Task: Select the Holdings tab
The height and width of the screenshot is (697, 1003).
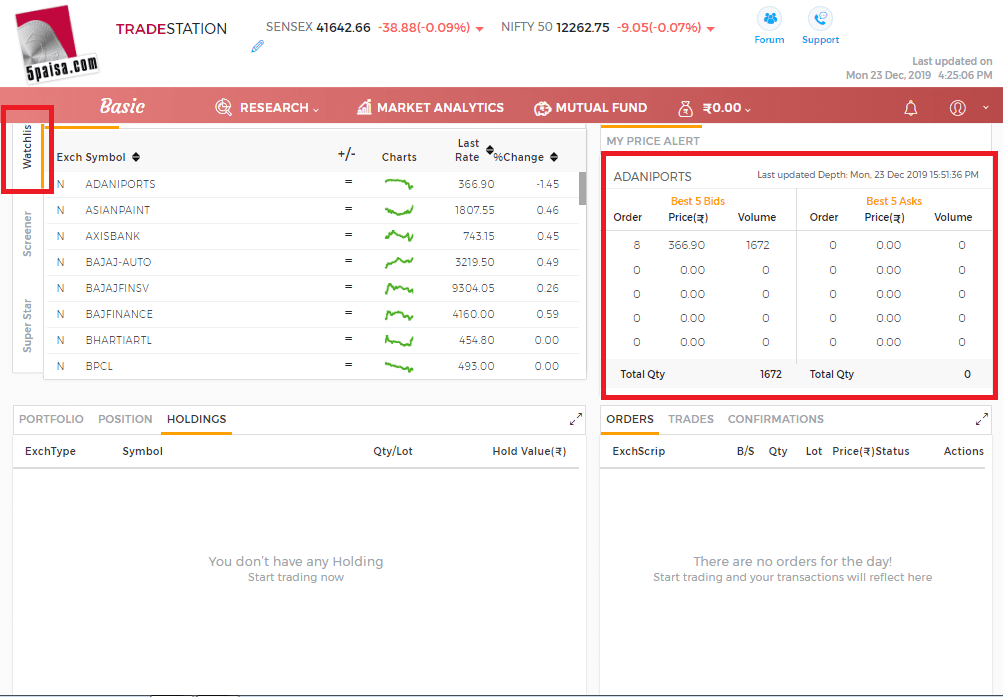Action: [x=196, y=419]
